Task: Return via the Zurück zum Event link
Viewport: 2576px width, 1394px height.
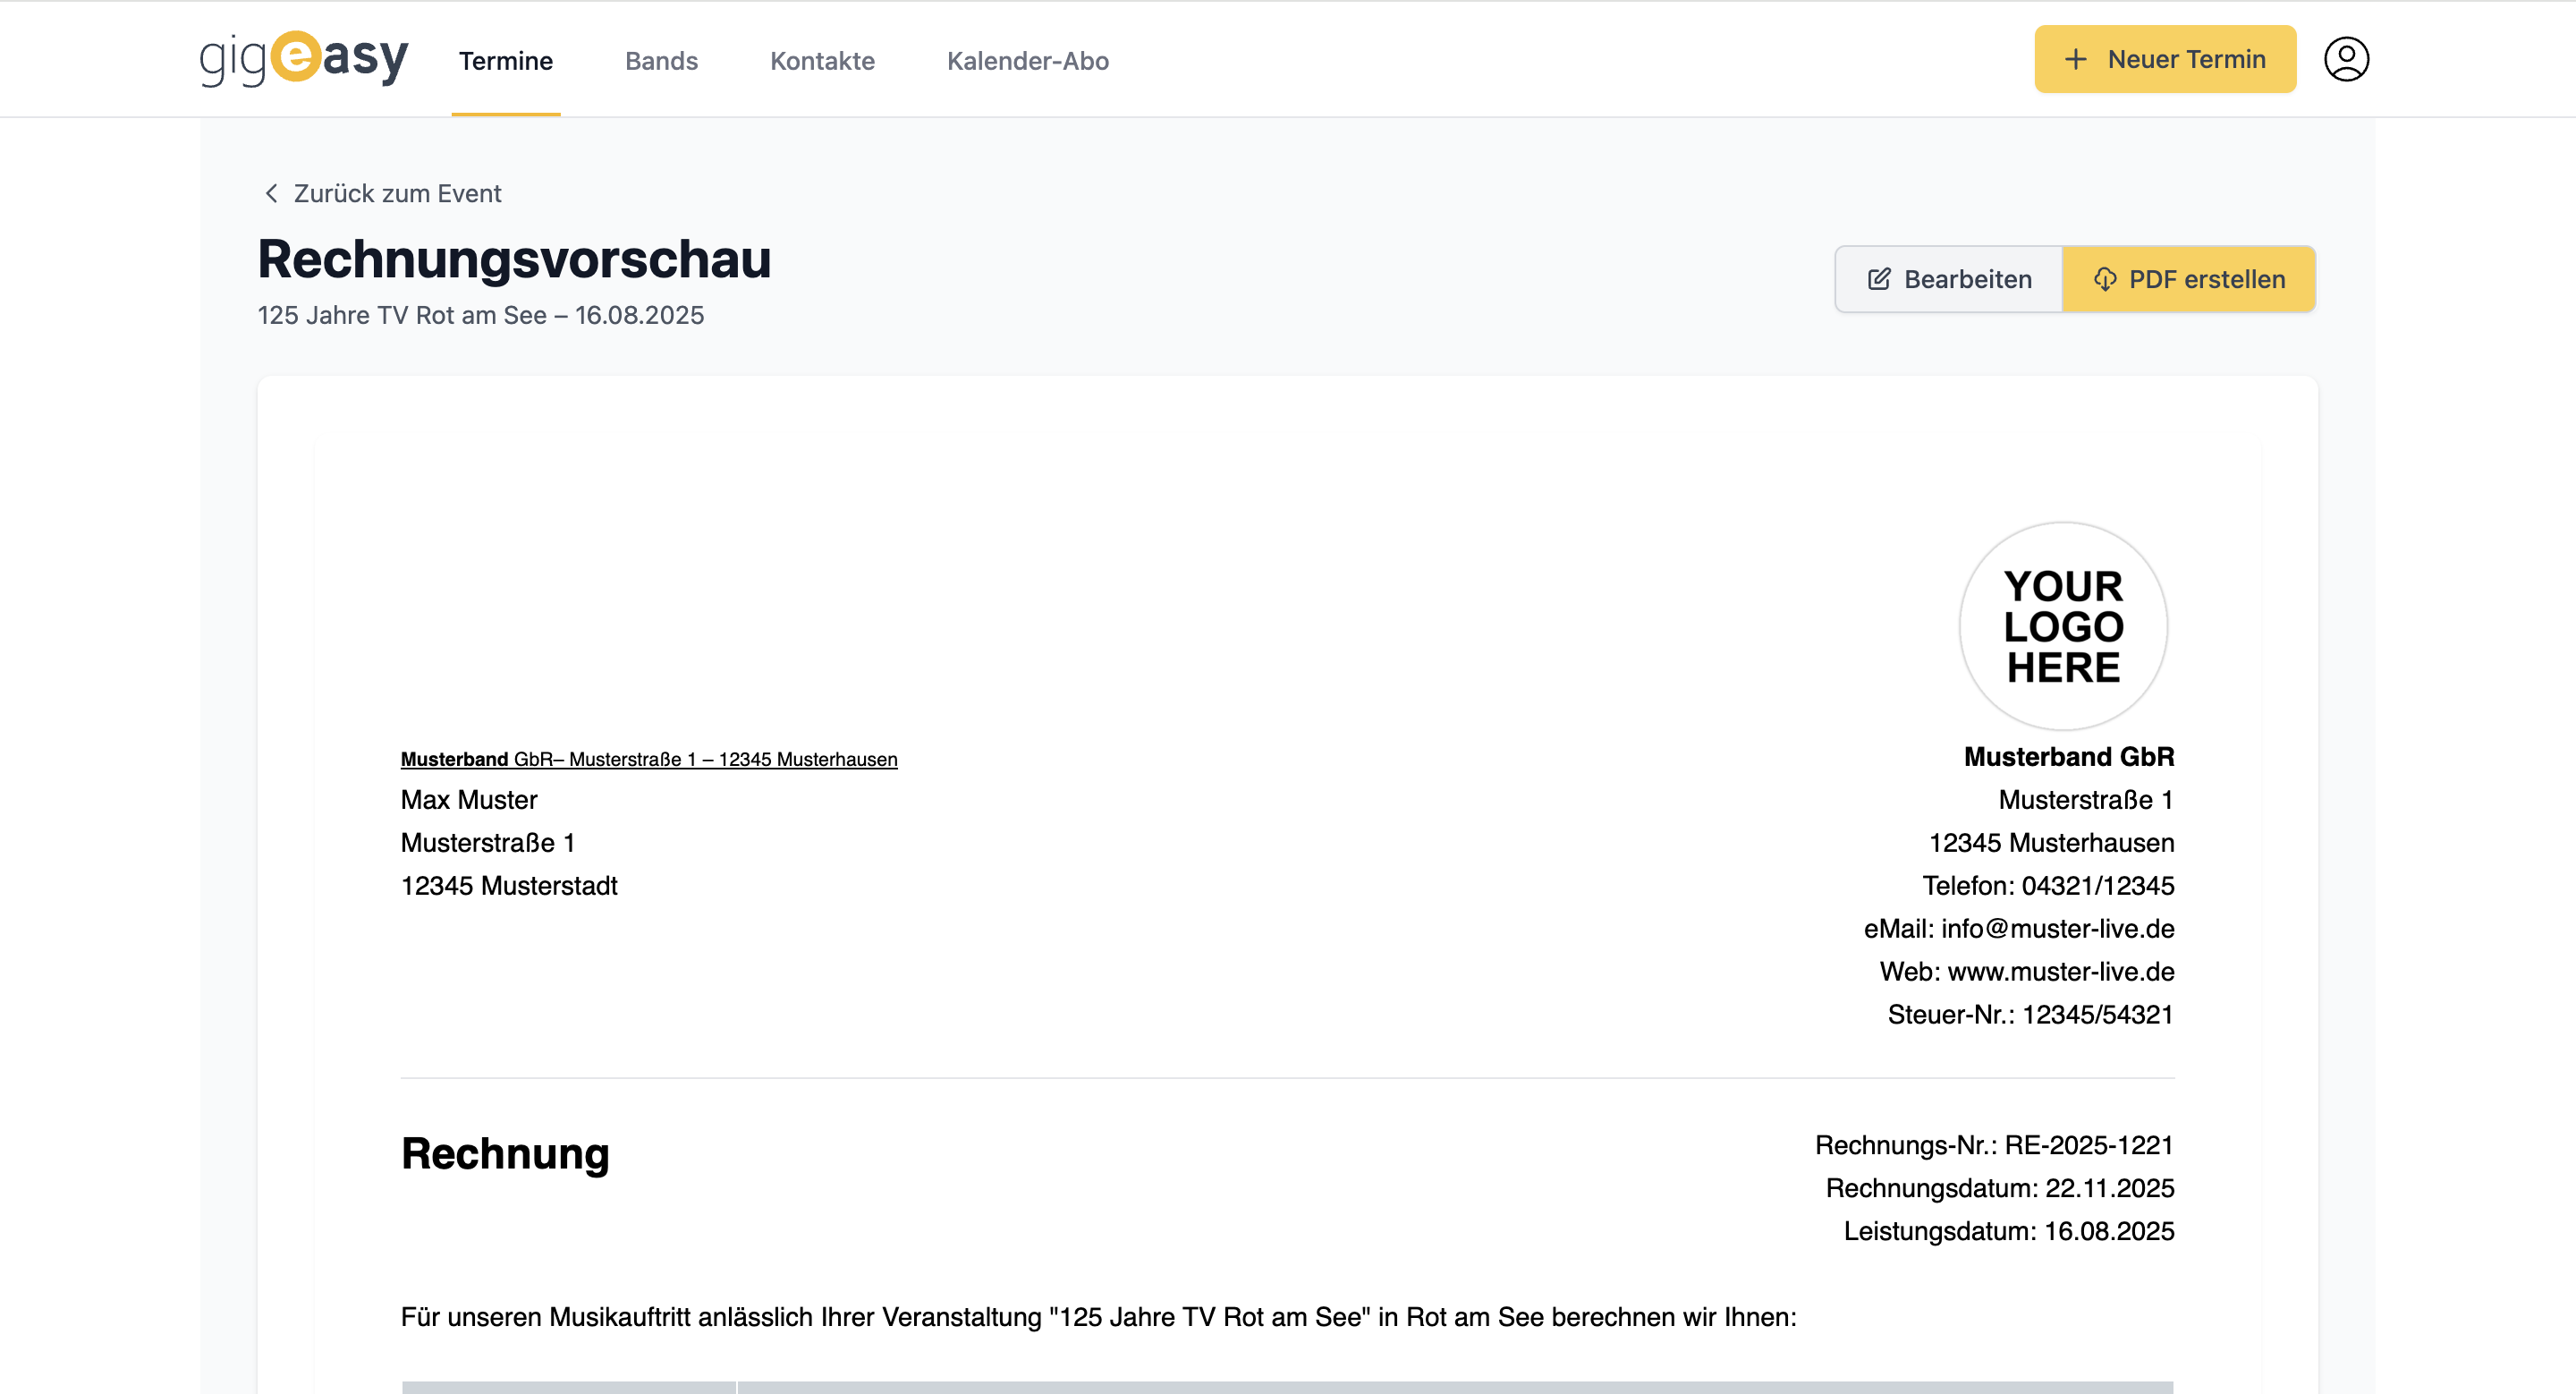Action: [x=397, y=193]
